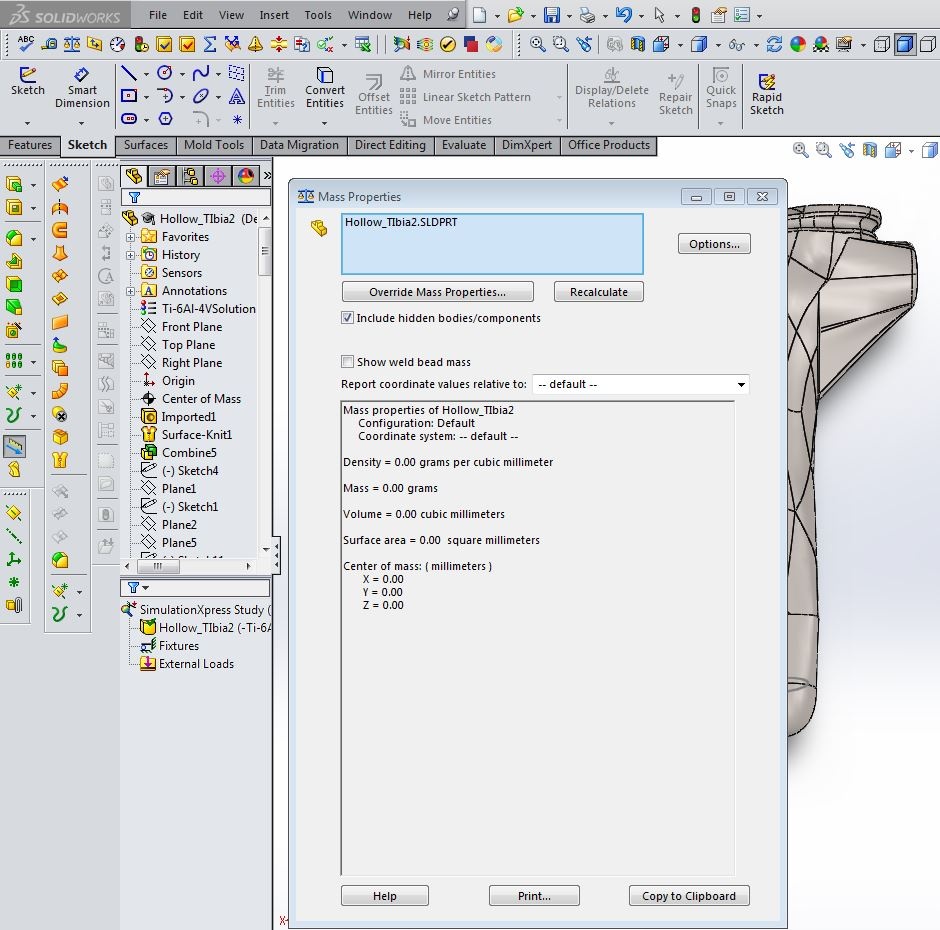This screenshot has width=940, height=930.
Task: Switch to the Features tab
Action: point(30,145)
